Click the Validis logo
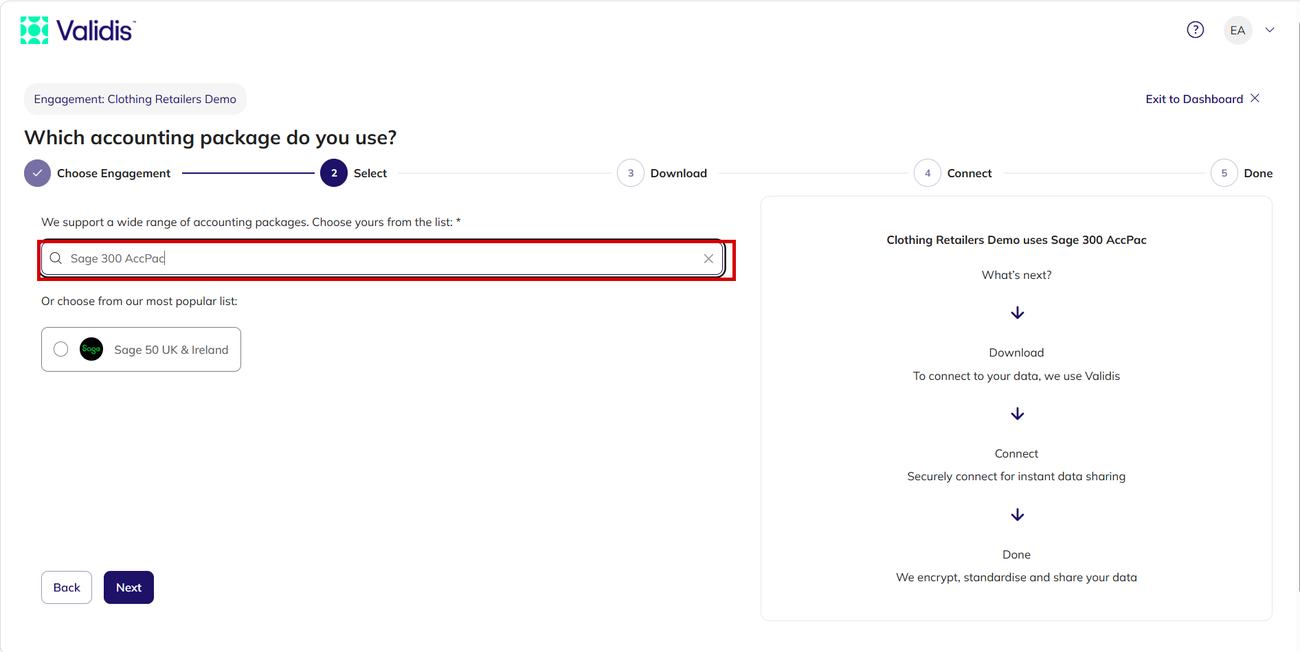This screenshot has width=1300, height=652. click(x=78, y=30)
